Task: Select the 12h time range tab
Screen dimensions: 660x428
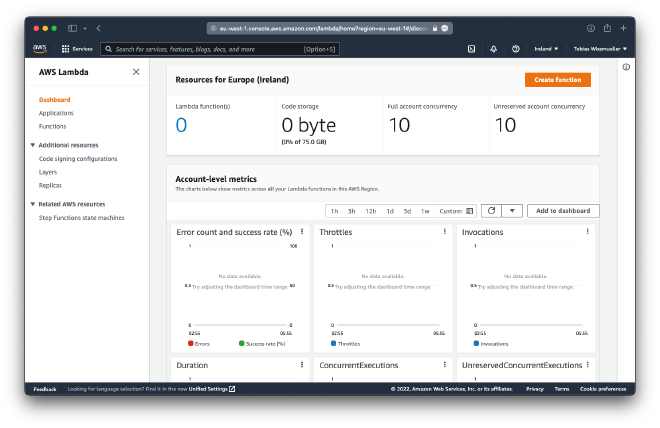Action: [x=370, y=211]
